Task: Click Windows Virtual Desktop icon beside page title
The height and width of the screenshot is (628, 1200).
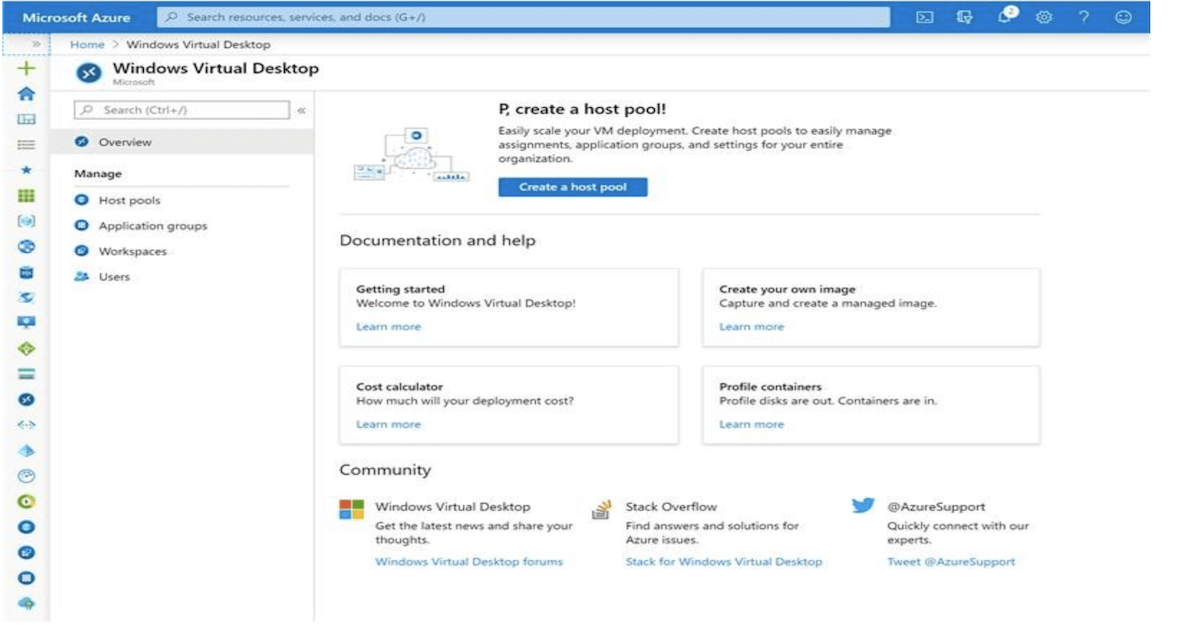Action: point(90,72)
